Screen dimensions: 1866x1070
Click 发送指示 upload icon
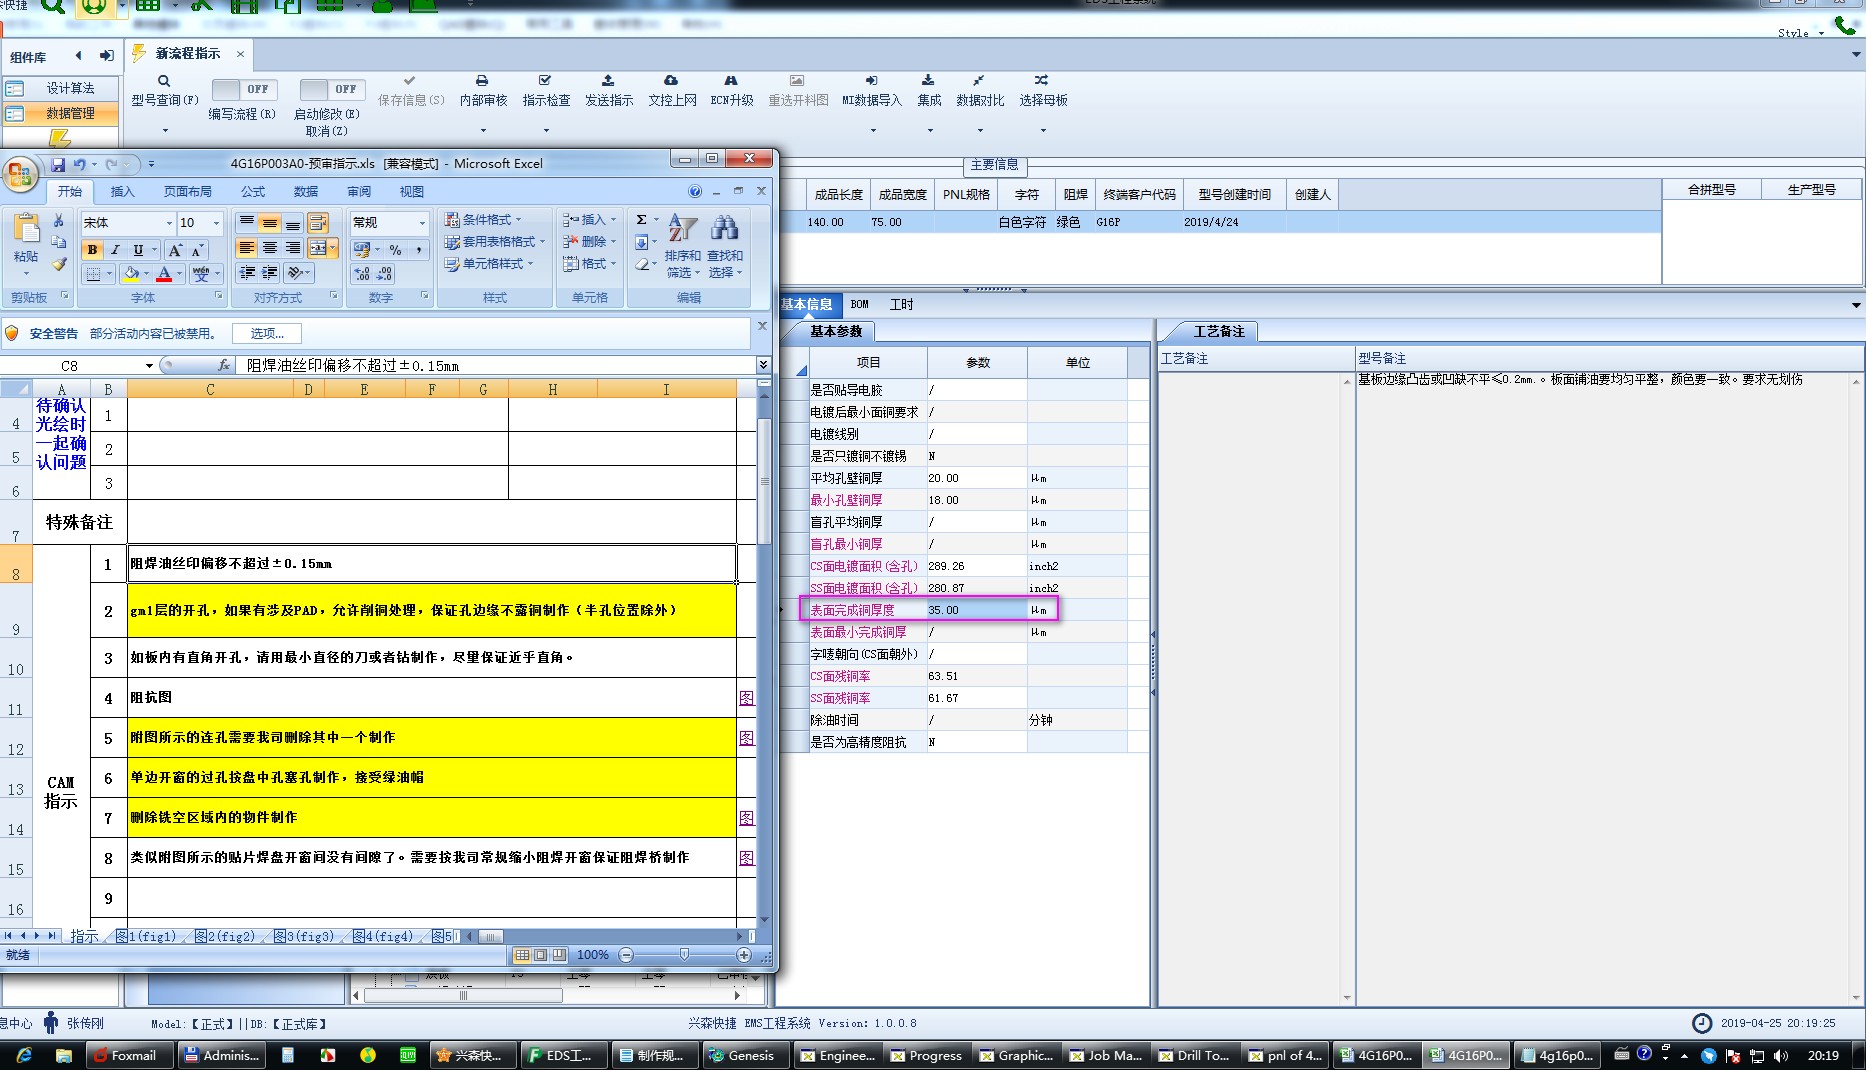click(608, 80)
